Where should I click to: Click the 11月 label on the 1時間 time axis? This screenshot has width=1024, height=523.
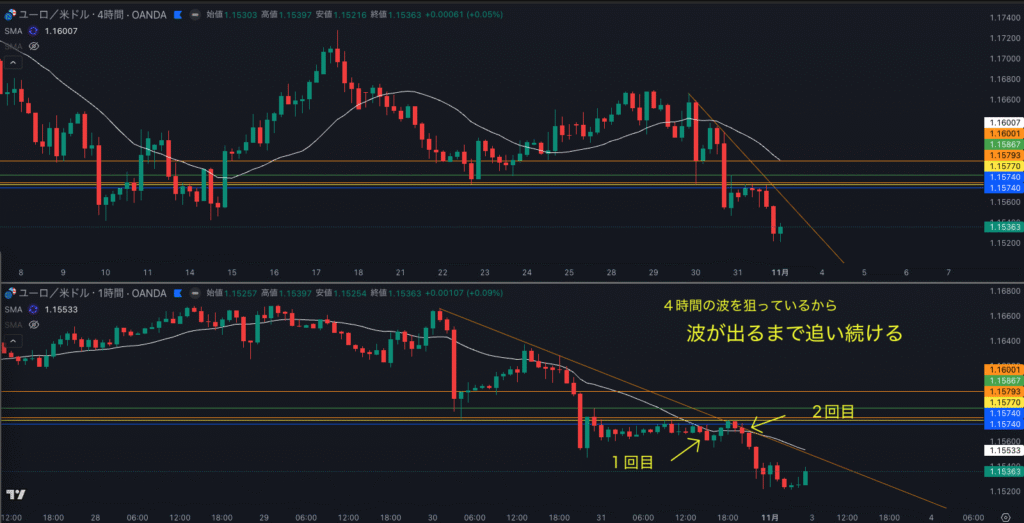pyautogui.click(x=771, y=516)
